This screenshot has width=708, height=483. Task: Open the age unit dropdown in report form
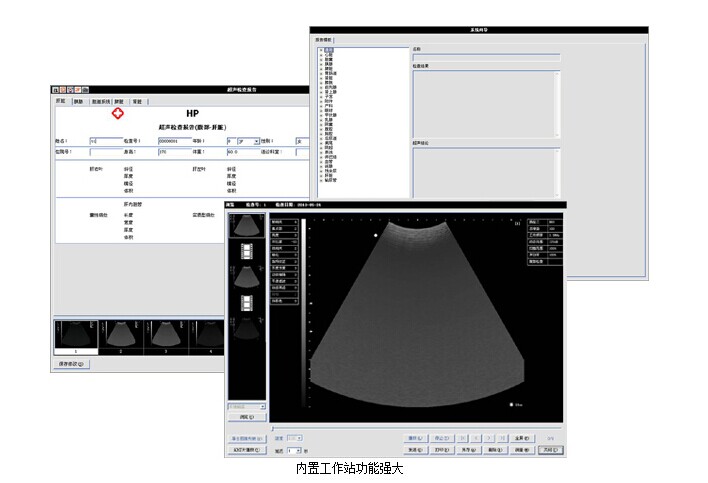pos(257,142)
